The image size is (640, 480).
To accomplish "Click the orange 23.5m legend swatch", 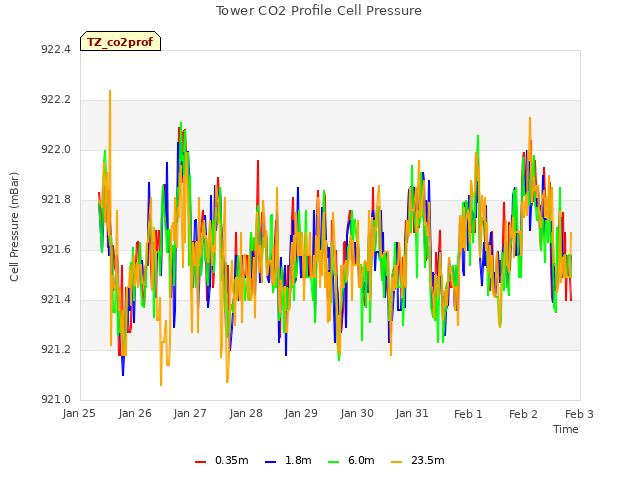I will tap(396, 461).
